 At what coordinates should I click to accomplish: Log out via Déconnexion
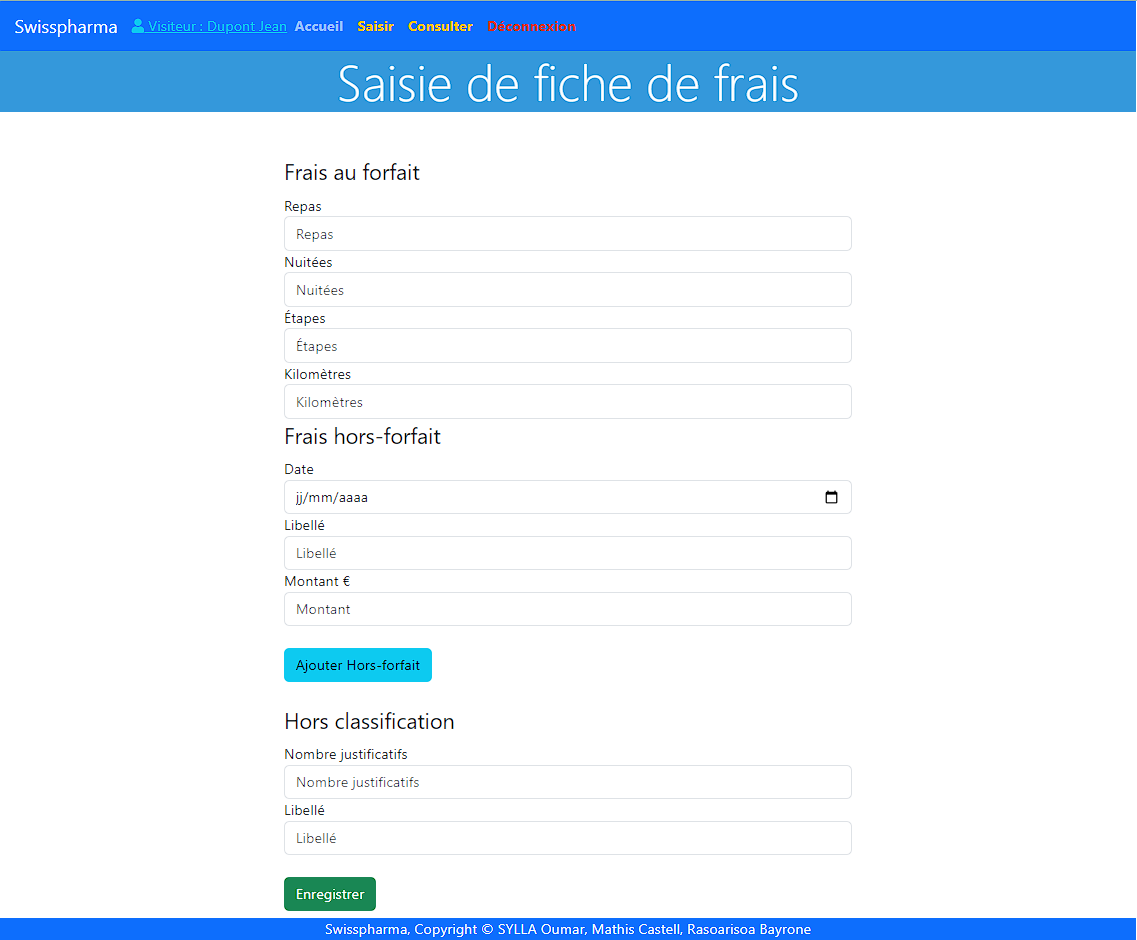coord(531,27)
